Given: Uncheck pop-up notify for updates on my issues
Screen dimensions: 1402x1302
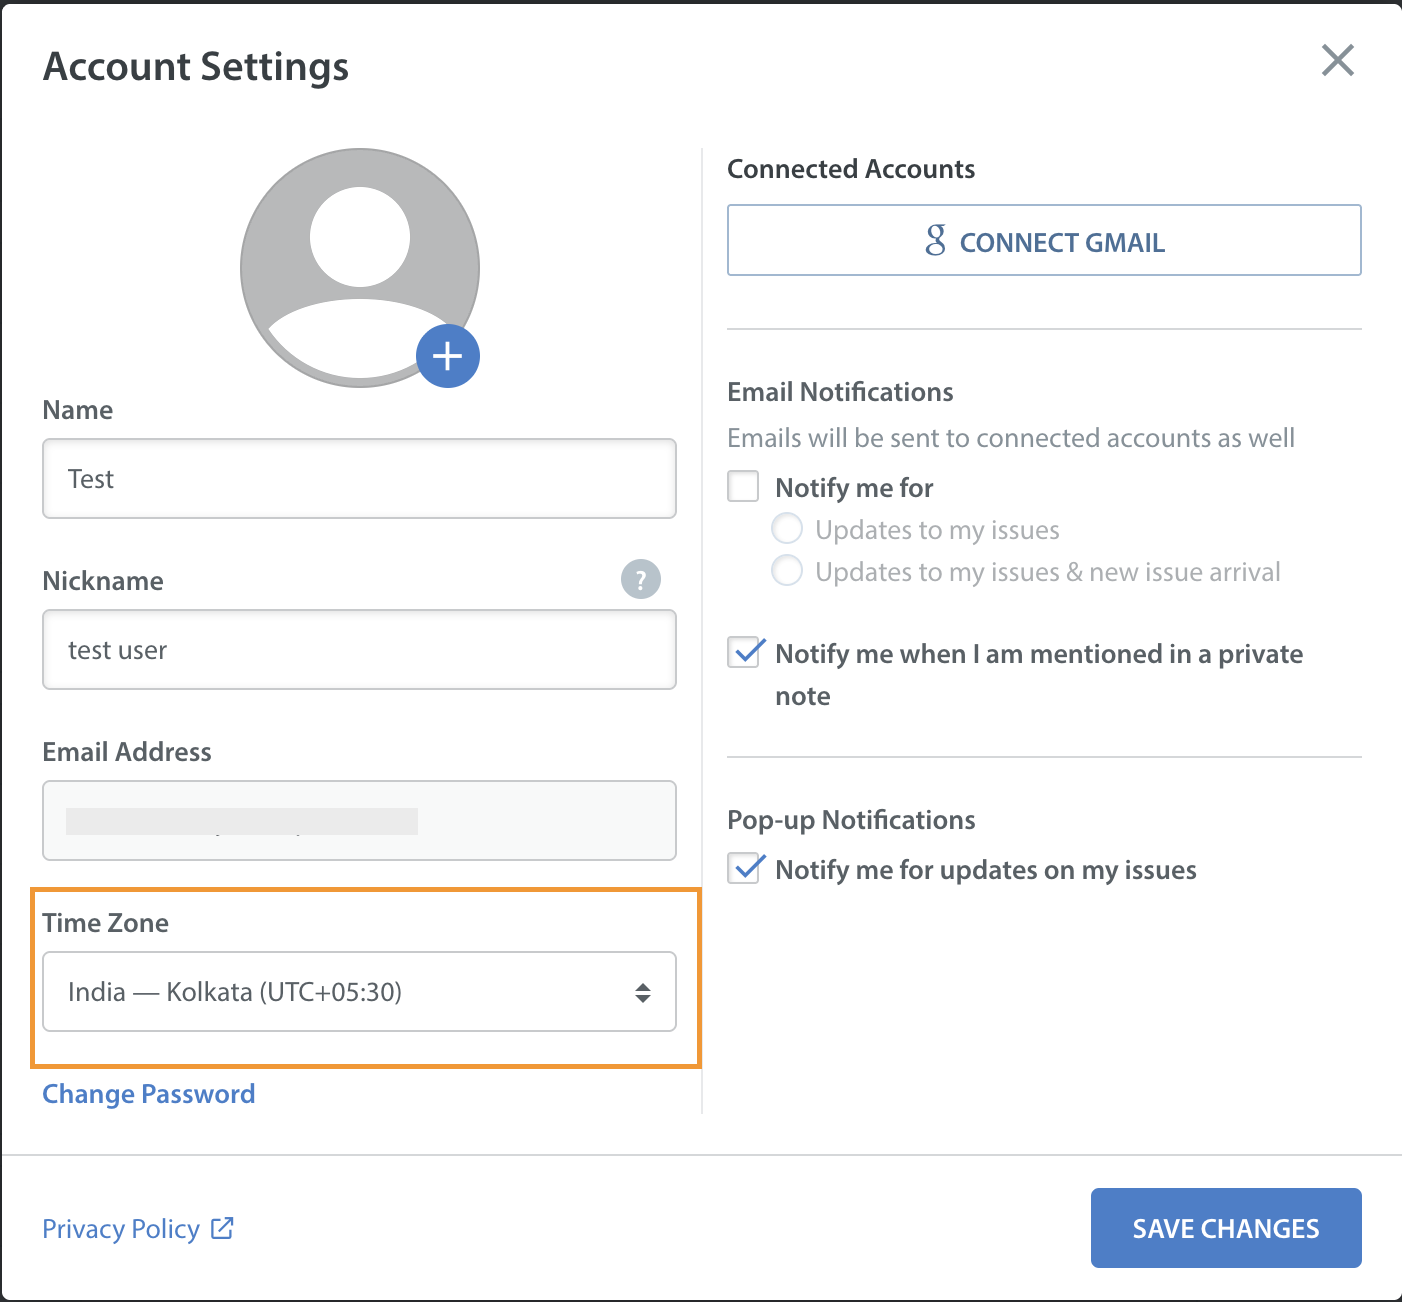Looking at the screenshot, I should 743,868.
